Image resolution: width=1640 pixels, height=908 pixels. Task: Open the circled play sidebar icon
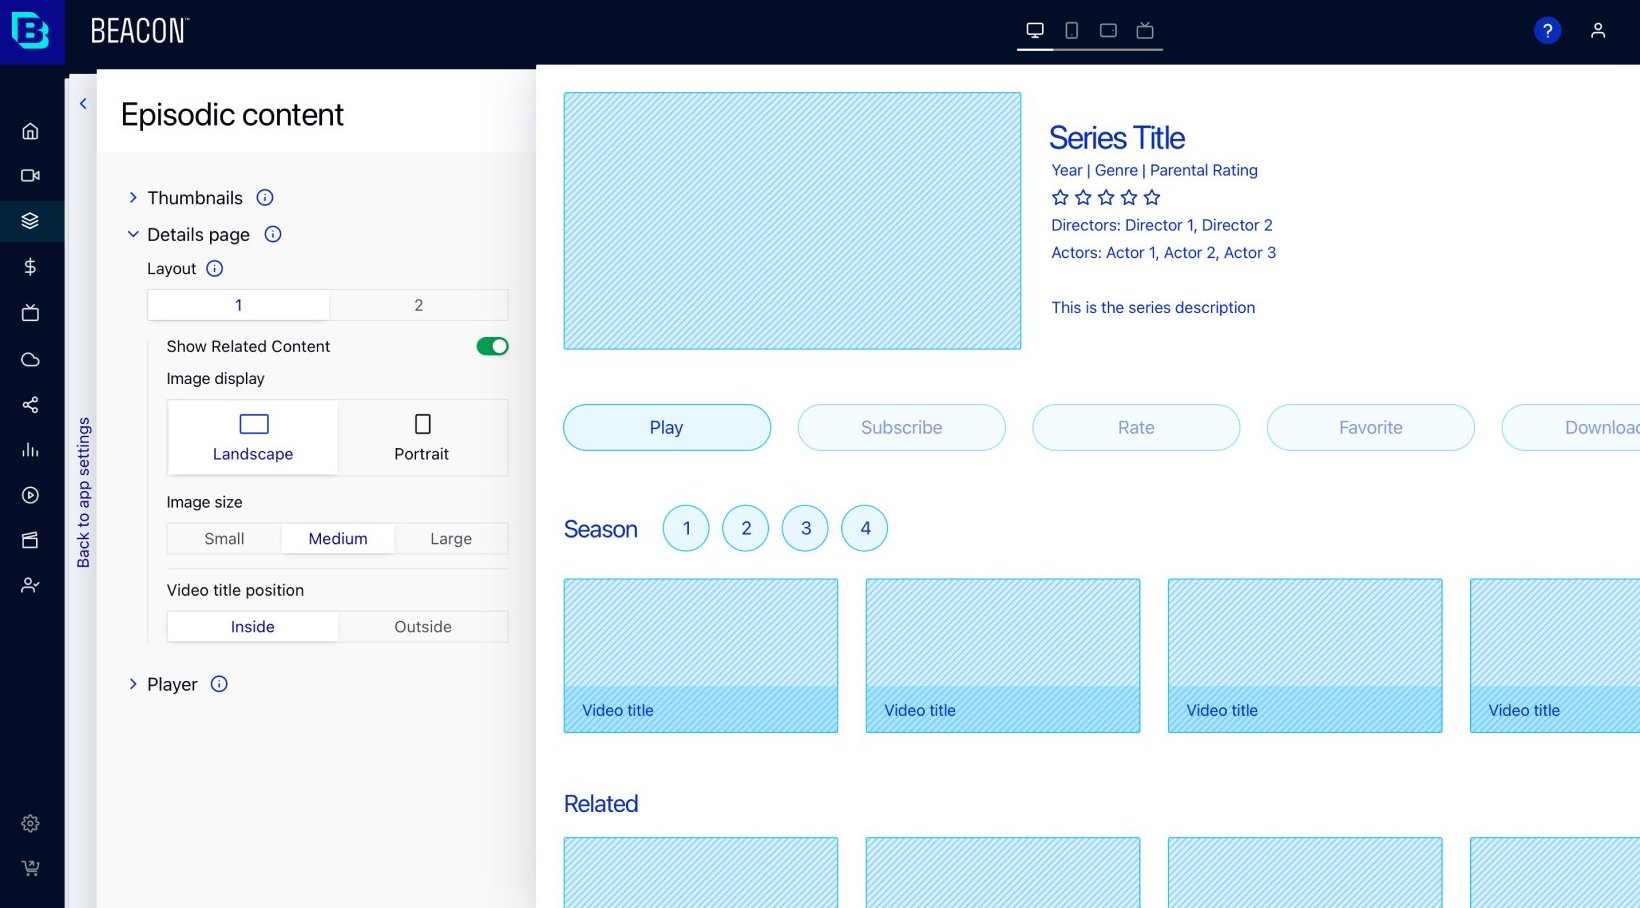[x=30, y=495]
